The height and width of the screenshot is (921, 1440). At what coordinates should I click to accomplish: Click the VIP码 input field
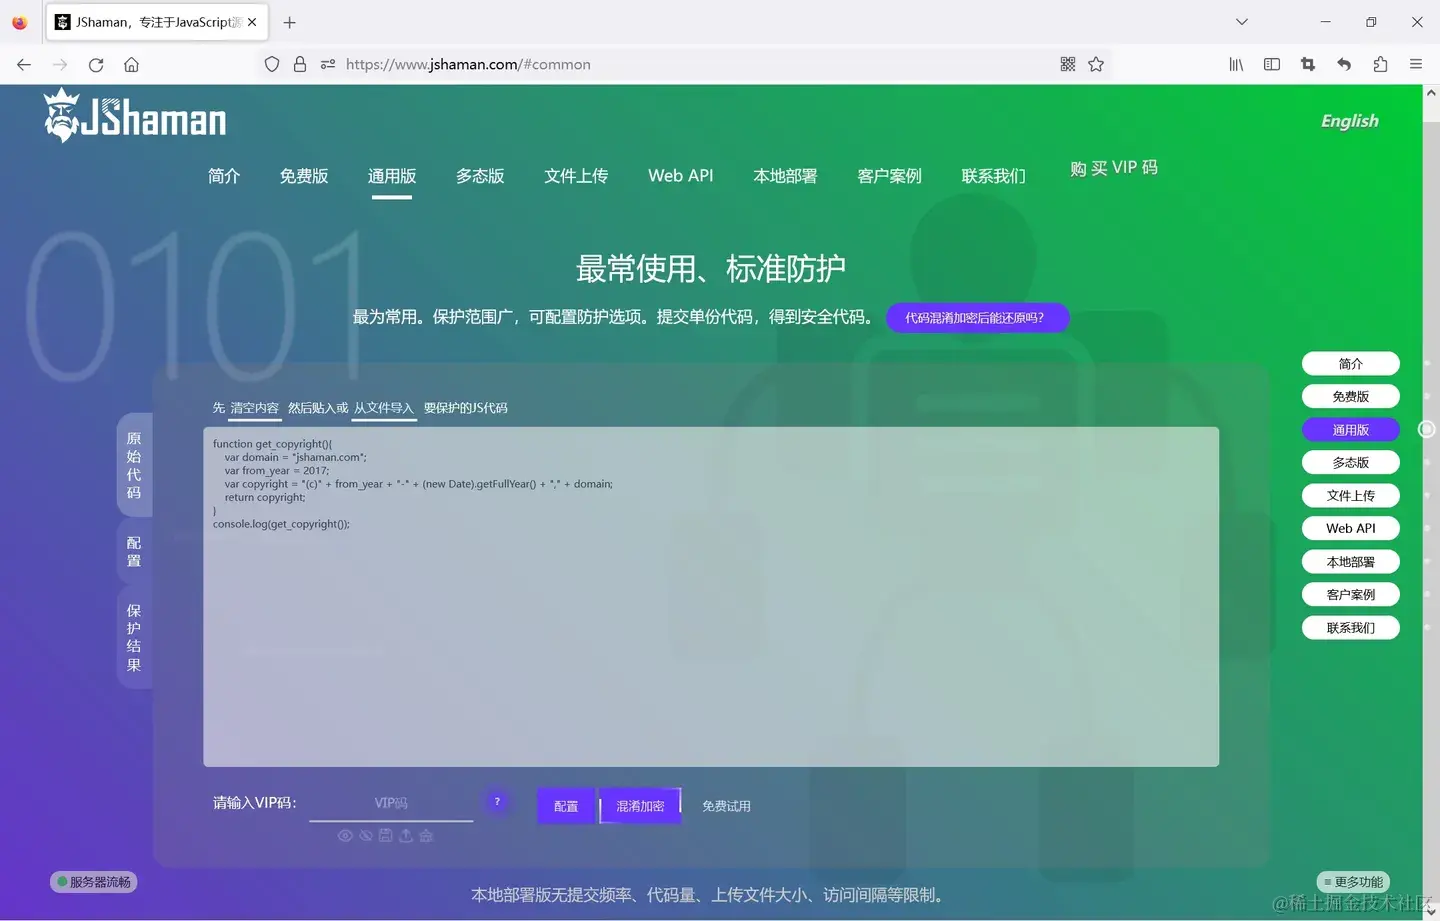tap(391, 802)
